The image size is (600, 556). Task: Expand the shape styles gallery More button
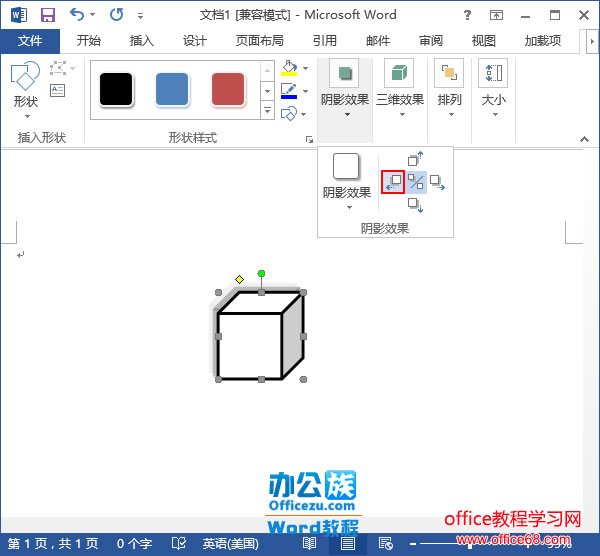click(267, 110)
